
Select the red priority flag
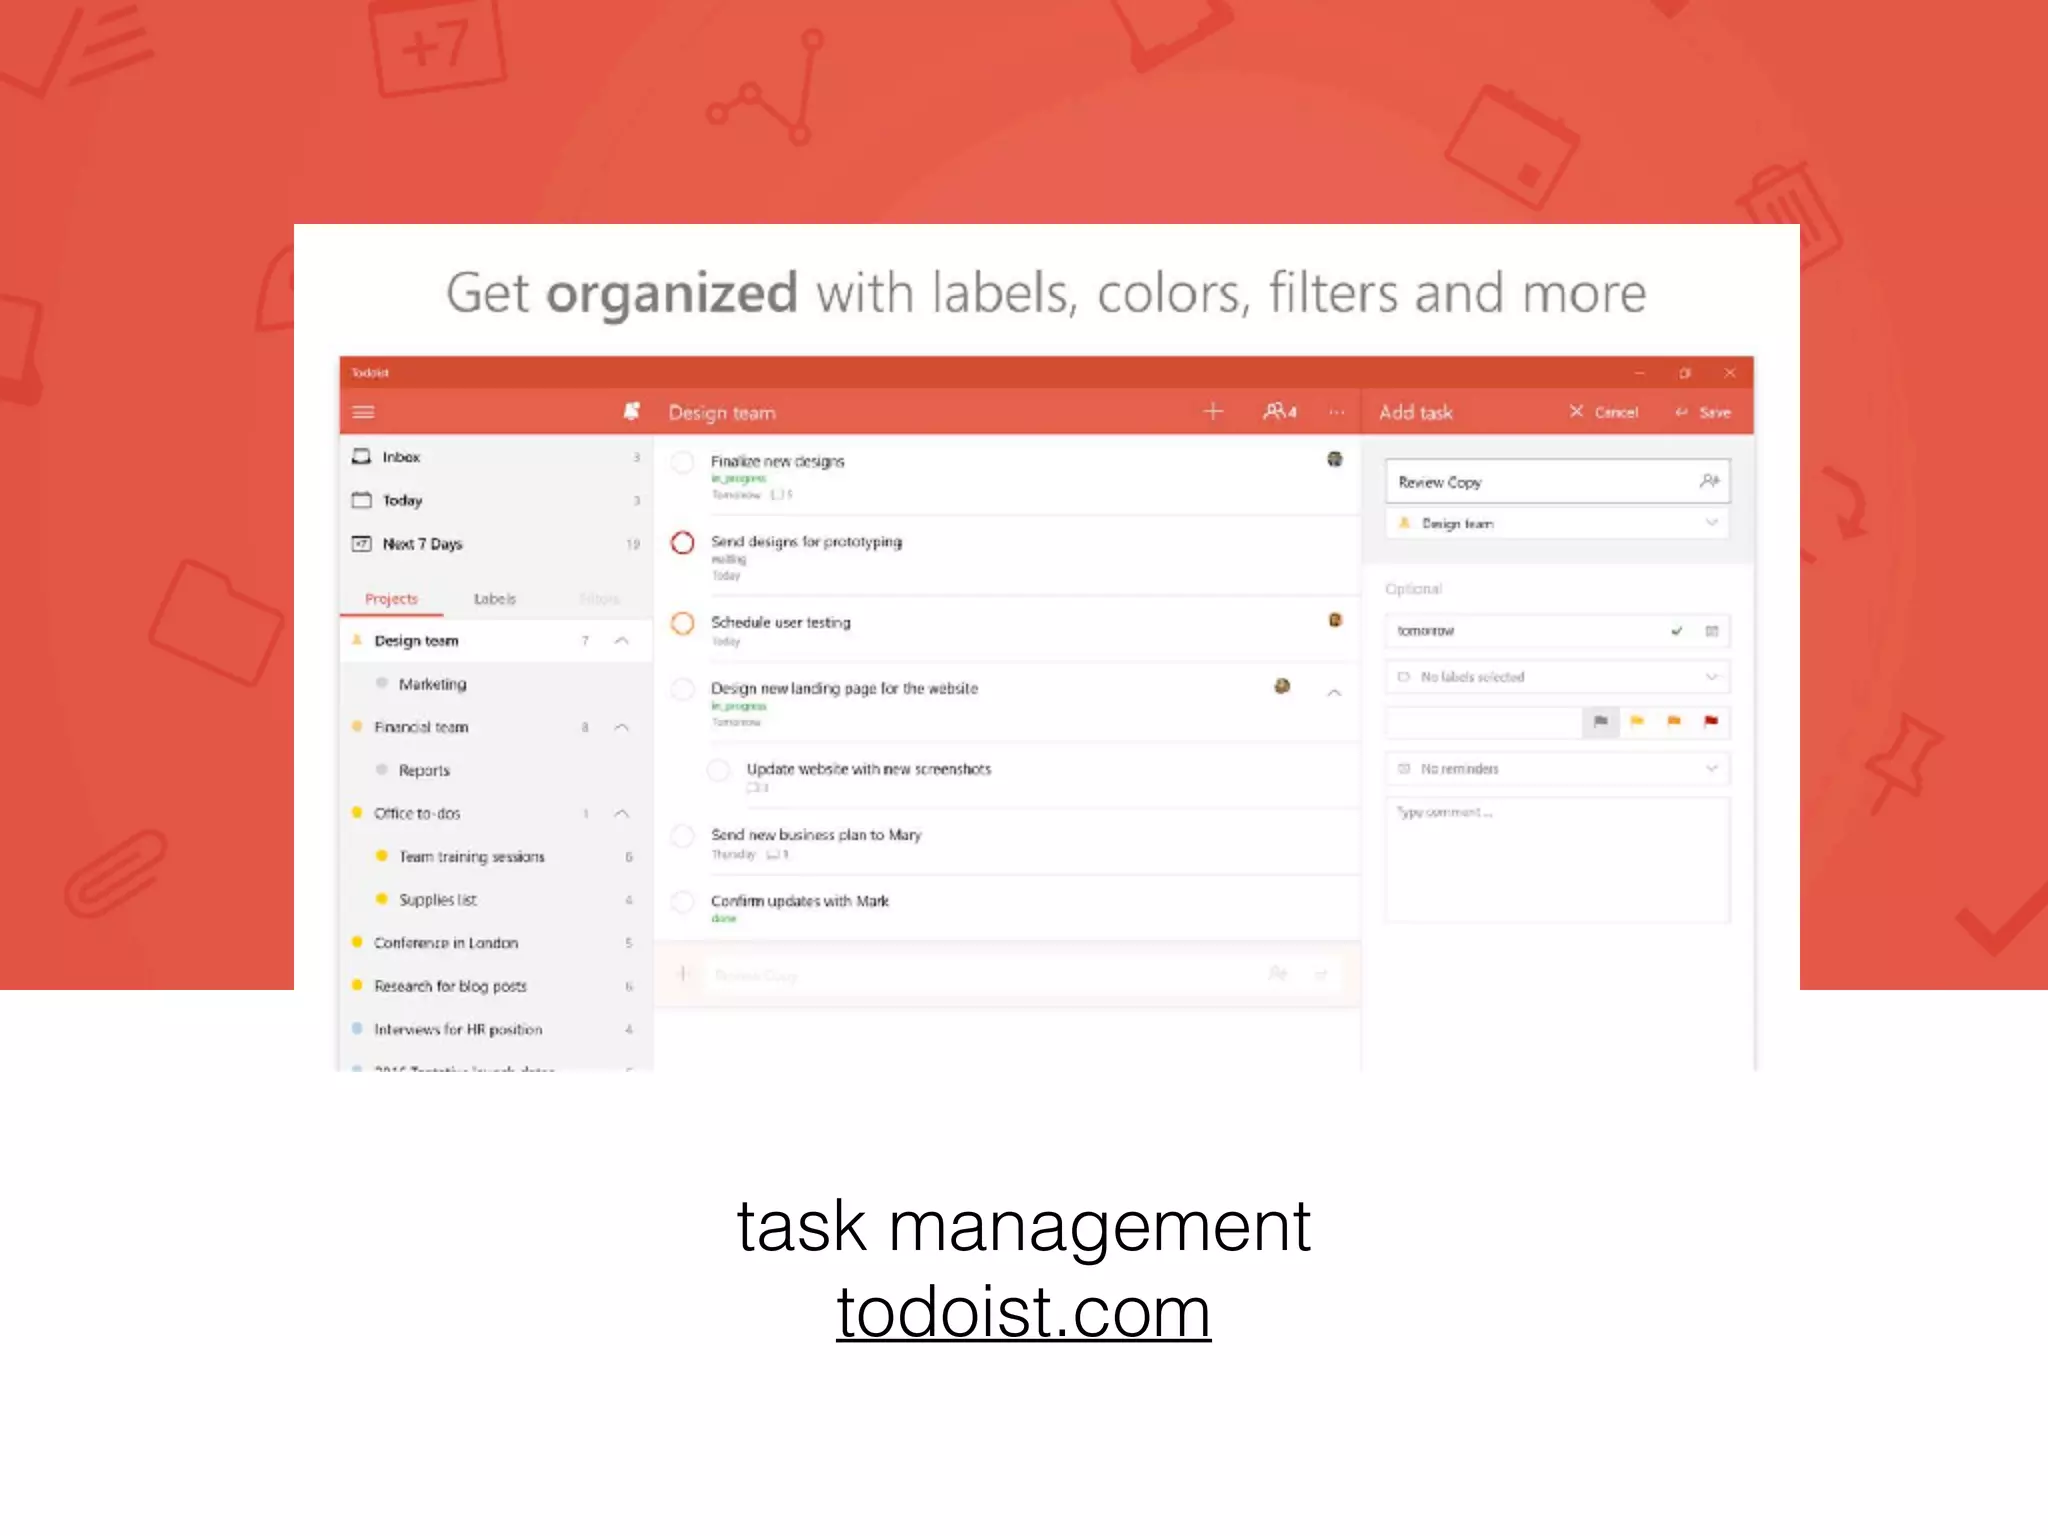1711,721
